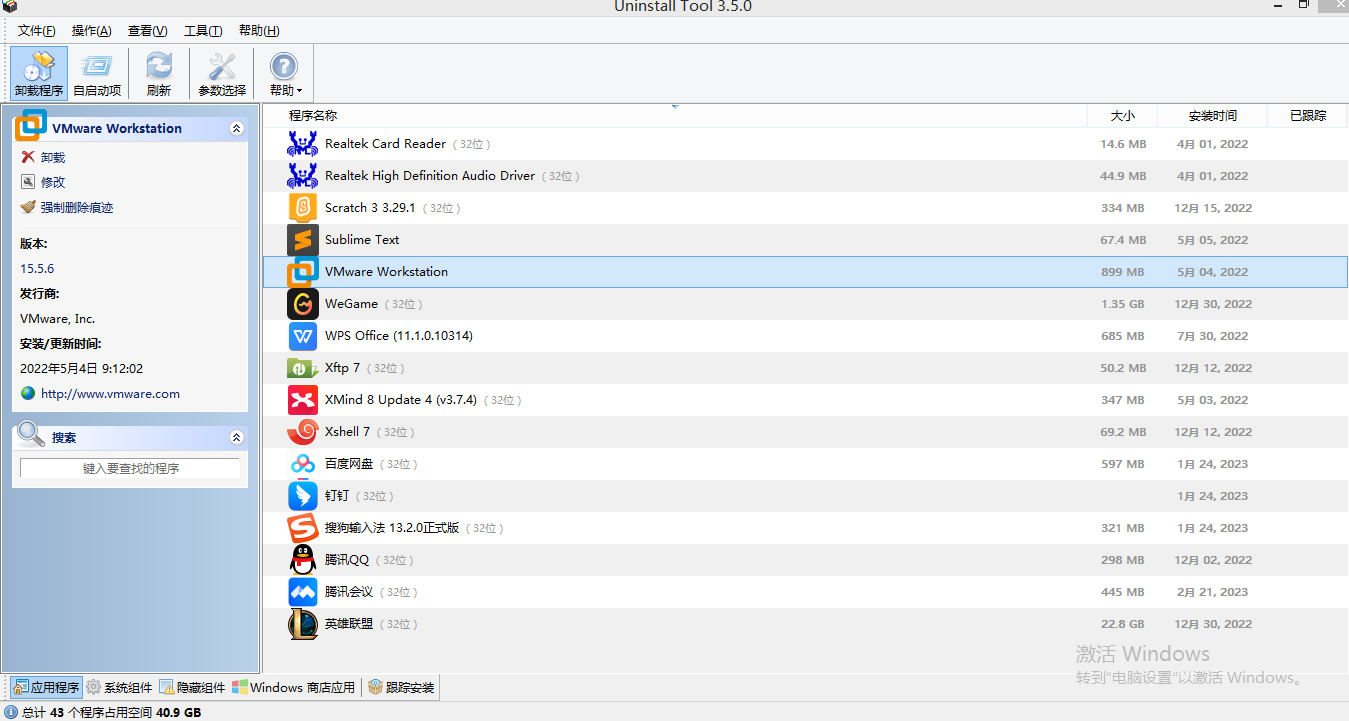Click Modify (修改) in details panel
Image resolution: width=1349 pixels, height=721 pixels.
click(52, 182)
